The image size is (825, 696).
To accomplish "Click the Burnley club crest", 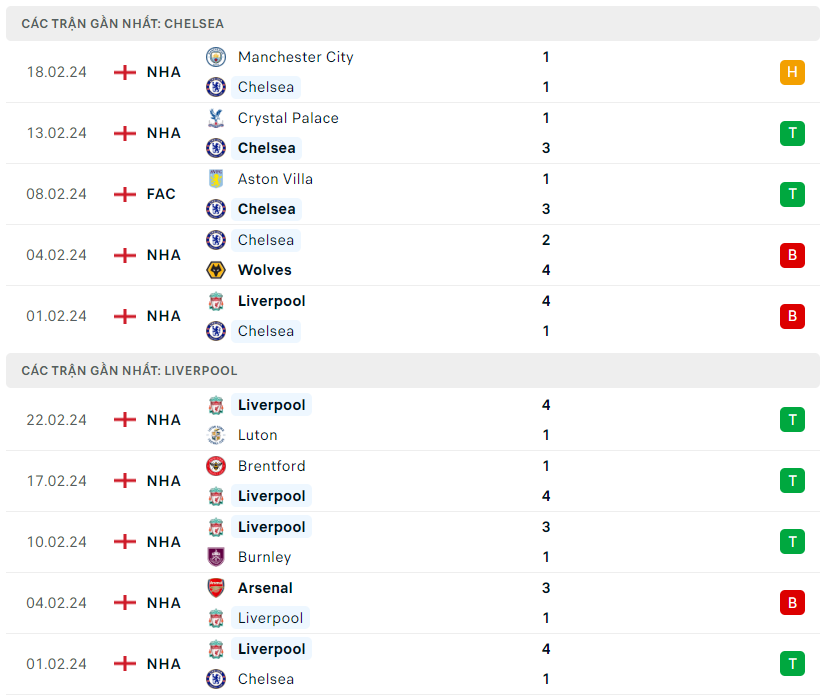I will tap(216, 557).
